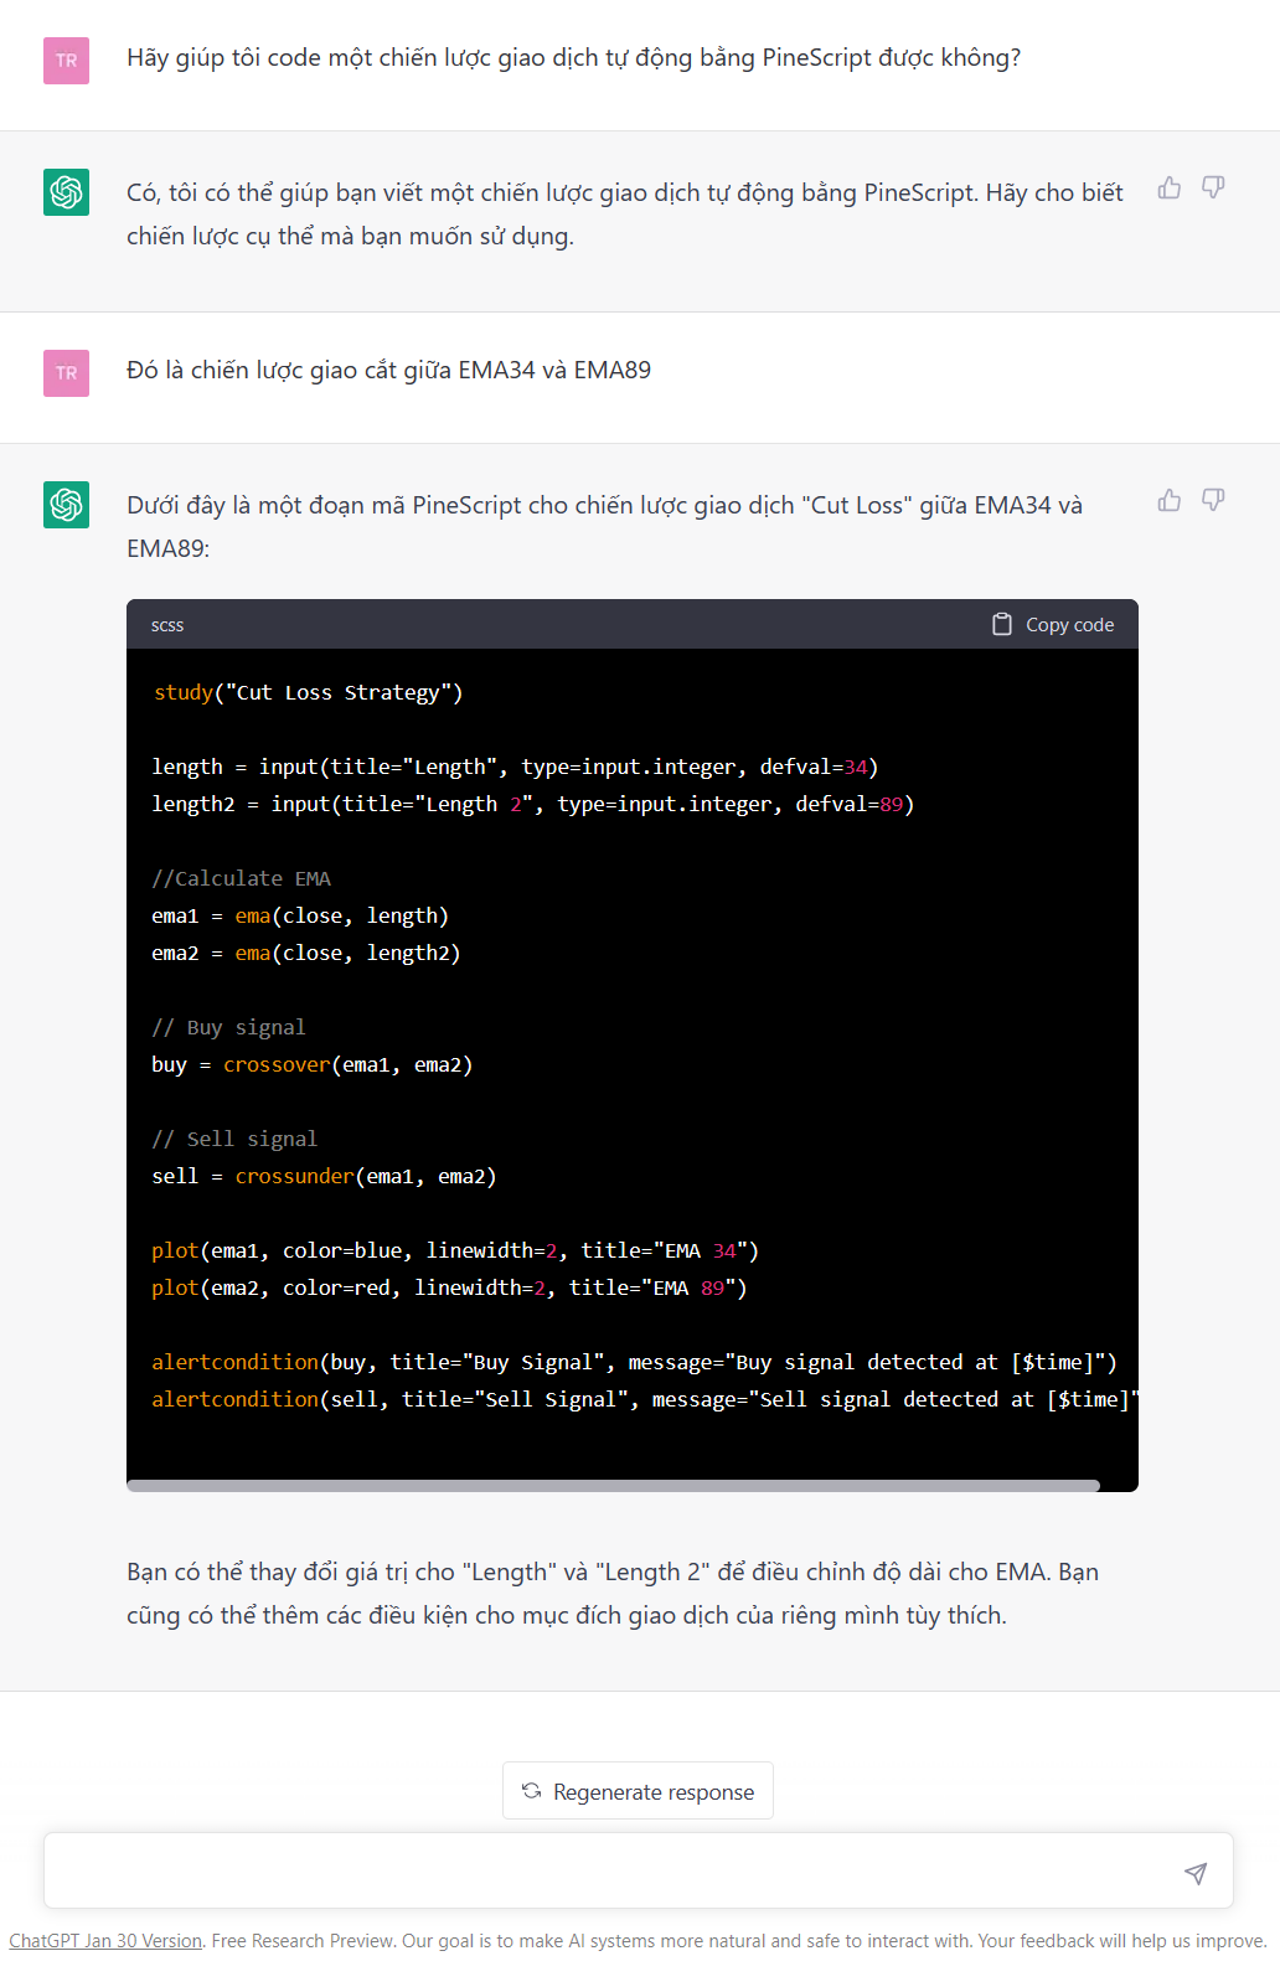
Task: Dislike the first ChatGPT reply with thumbs down
Action: point(1213,188)
